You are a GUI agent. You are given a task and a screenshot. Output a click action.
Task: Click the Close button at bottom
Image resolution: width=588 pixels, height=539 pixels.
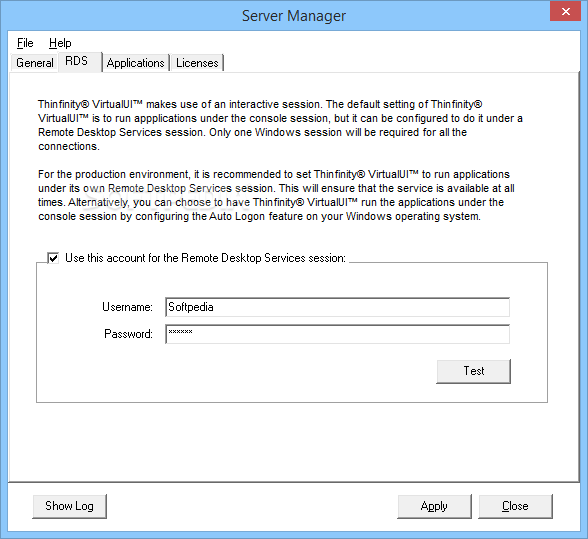pos(515,506)
